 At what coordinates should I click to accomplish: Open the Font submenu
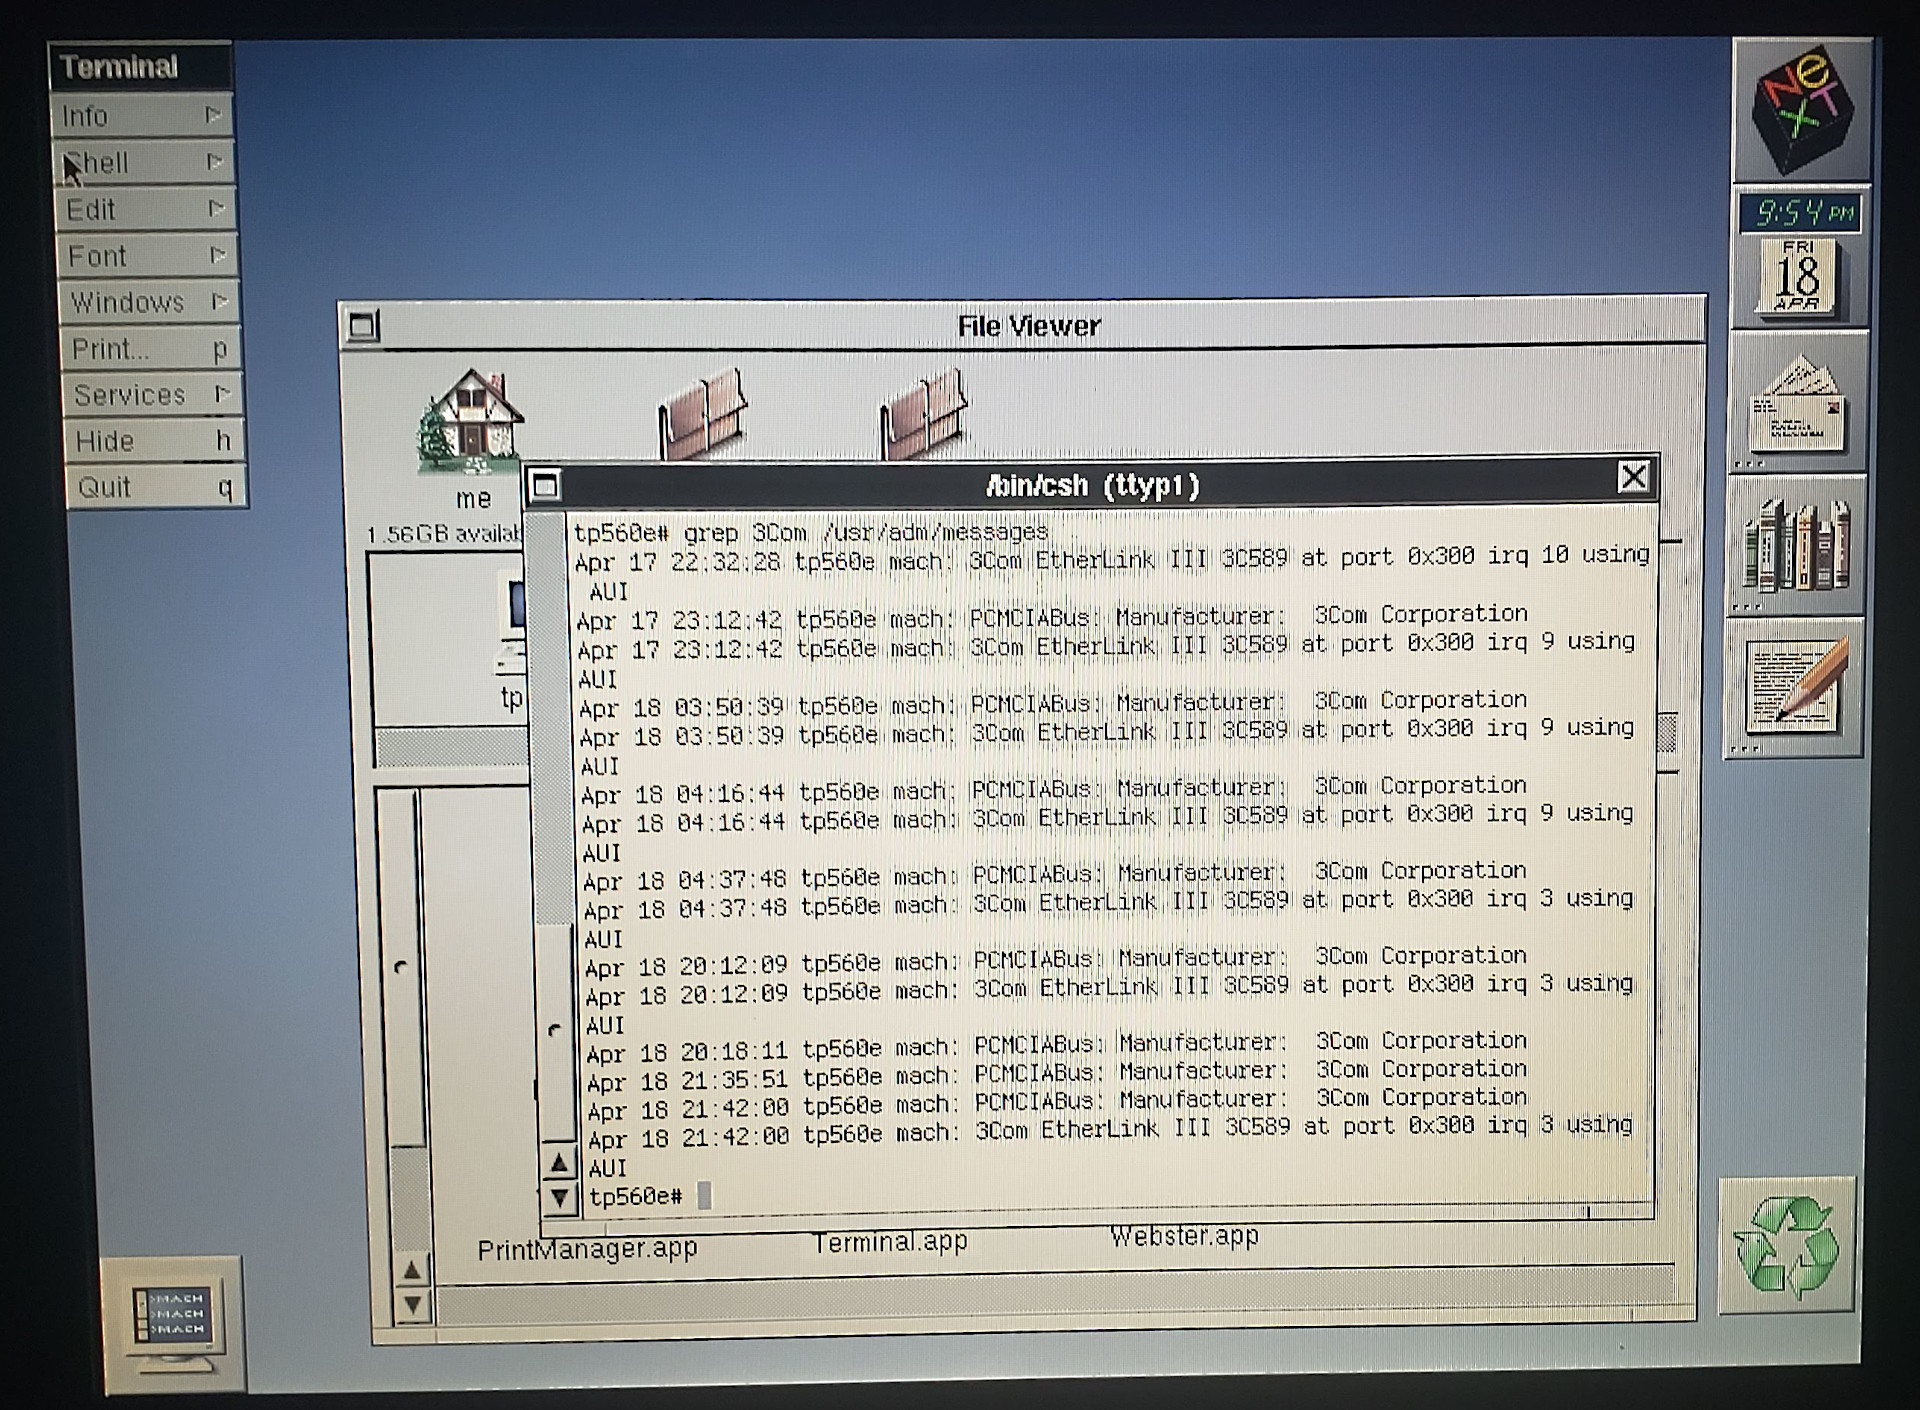[x=150, y=256]
